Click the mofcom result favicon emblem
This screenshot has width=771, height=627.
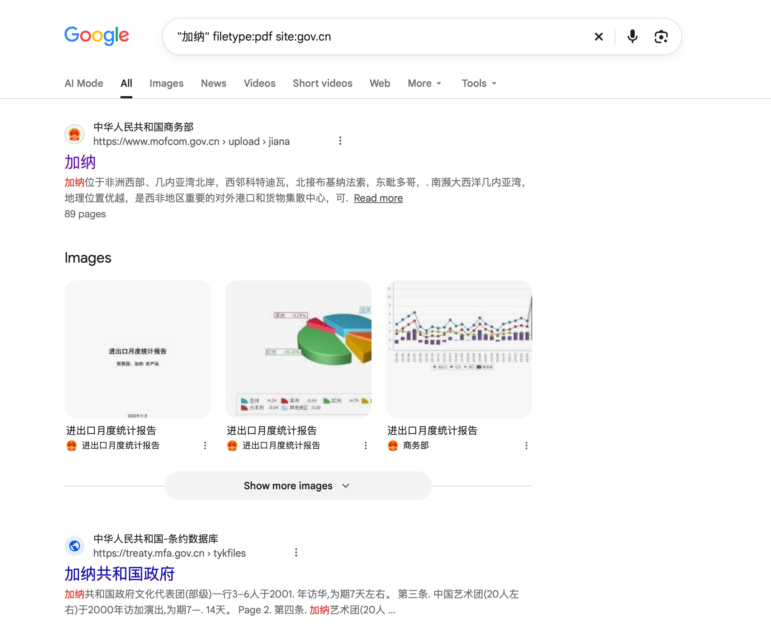point(75,134)
